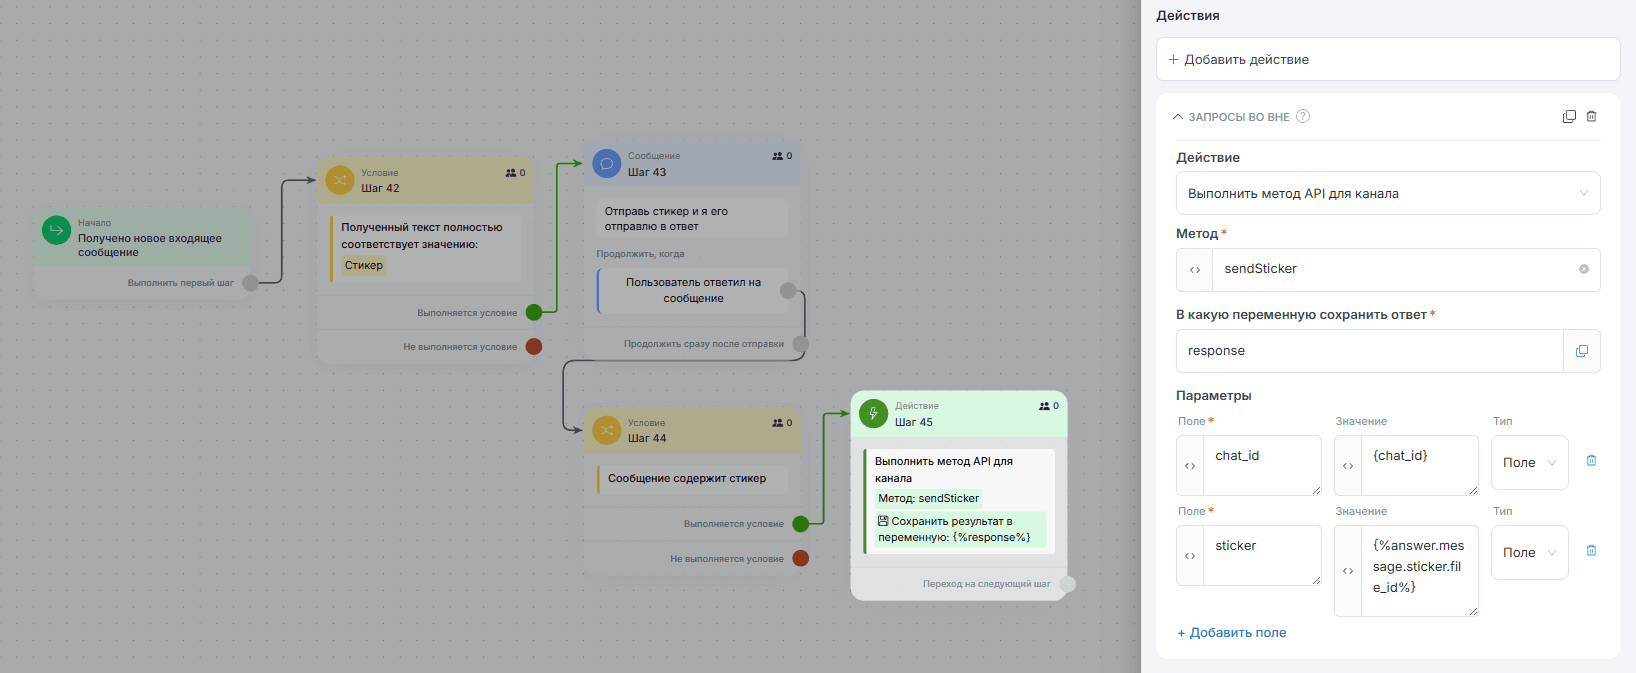Delete the ЗАПРОСЫ ВО ВНЕ action block
Screen dimensions: 1636x673
(1591, 117)
